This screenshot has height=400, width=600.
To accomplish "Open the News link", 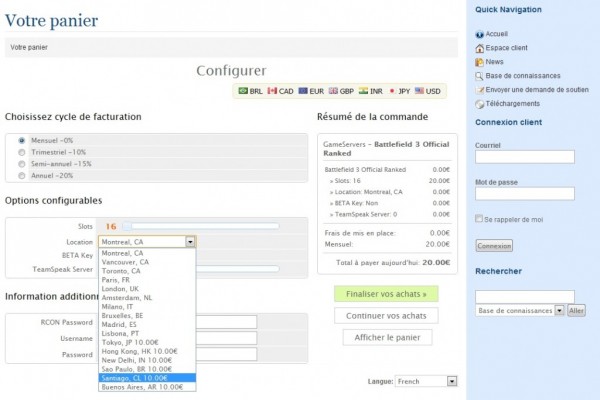I will pyautogui.click(x=494, y=62).
